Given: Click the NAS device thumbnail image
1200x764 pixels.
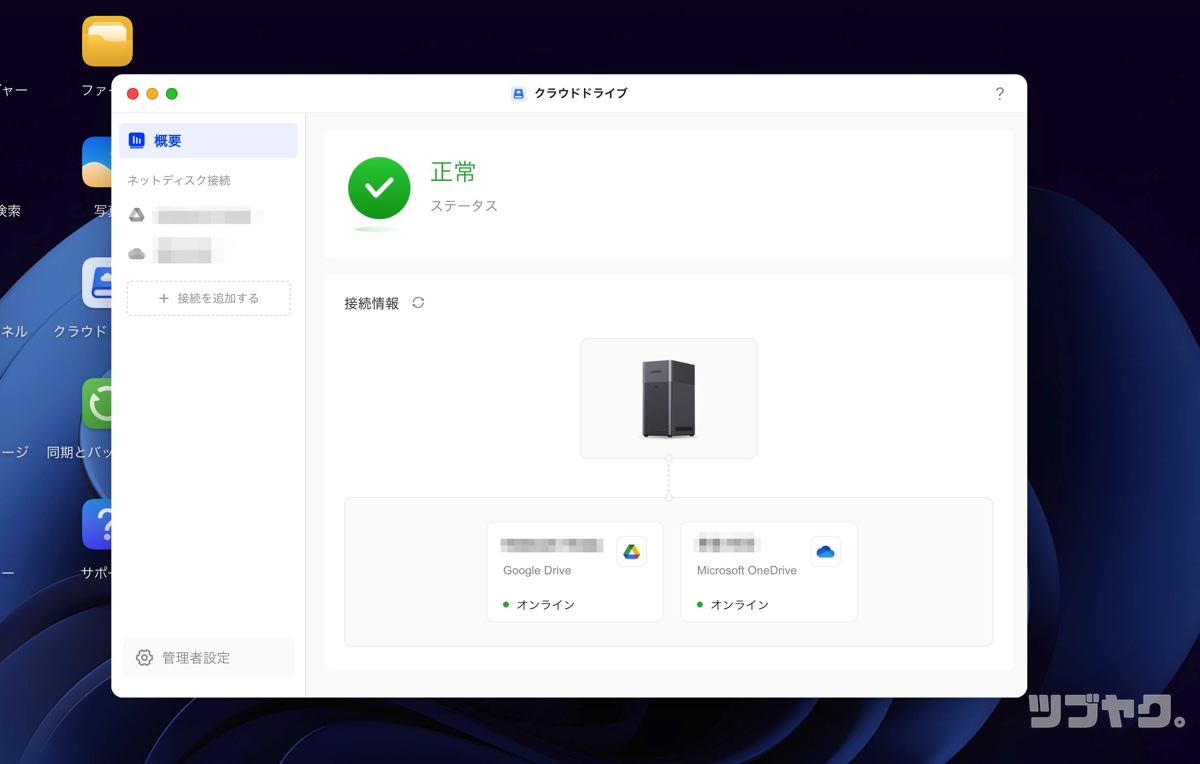Looking at the screenshot, I should [x=668, y=397].
